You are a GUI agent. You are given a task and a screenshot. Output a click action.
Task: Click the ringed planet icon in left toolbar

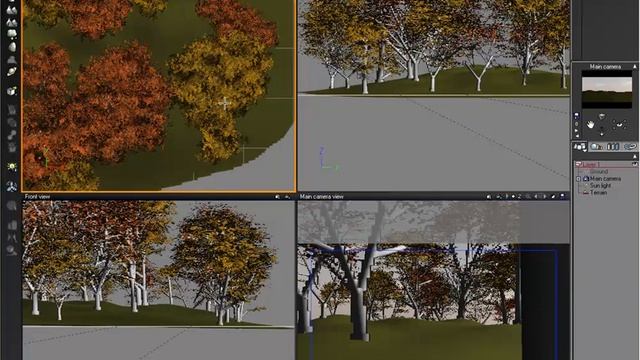tap(12, 72)
